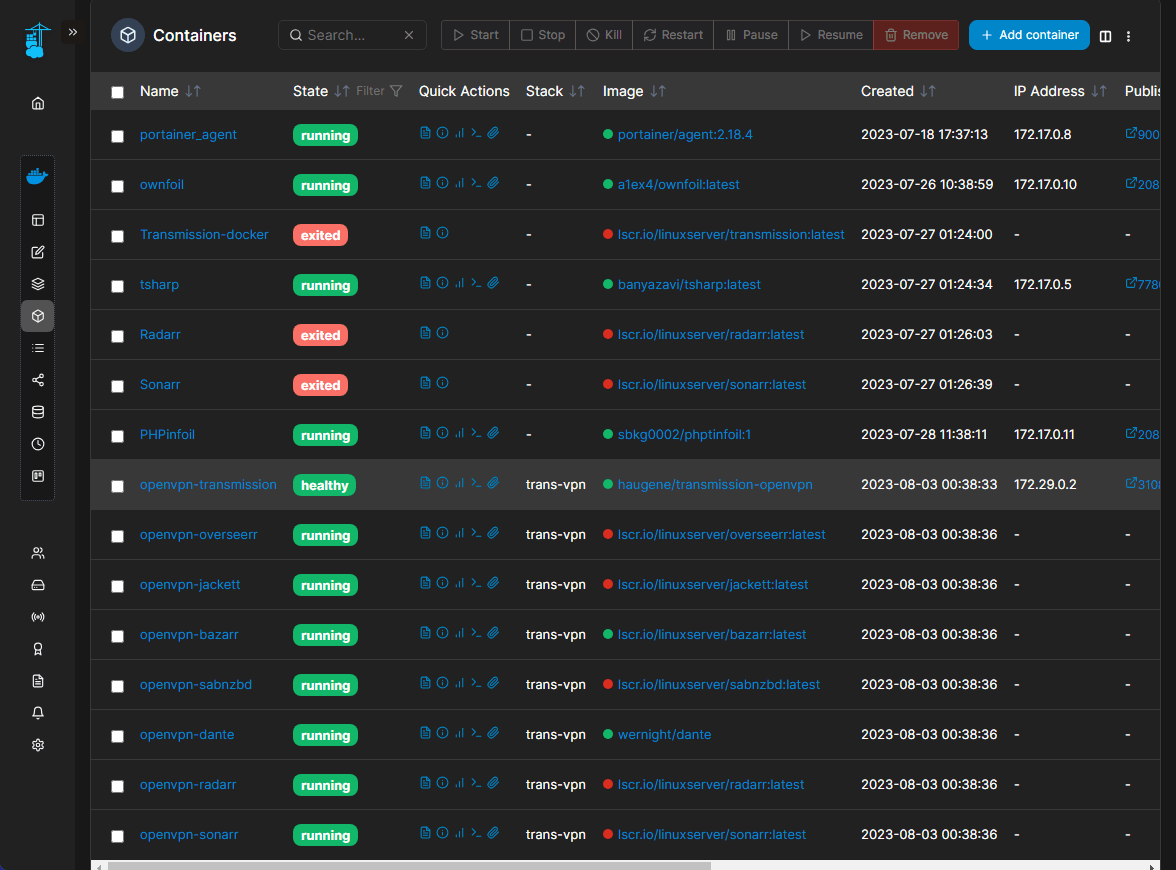Clear the search box with the X icon

pyautogui.click(x=409, y=34)
